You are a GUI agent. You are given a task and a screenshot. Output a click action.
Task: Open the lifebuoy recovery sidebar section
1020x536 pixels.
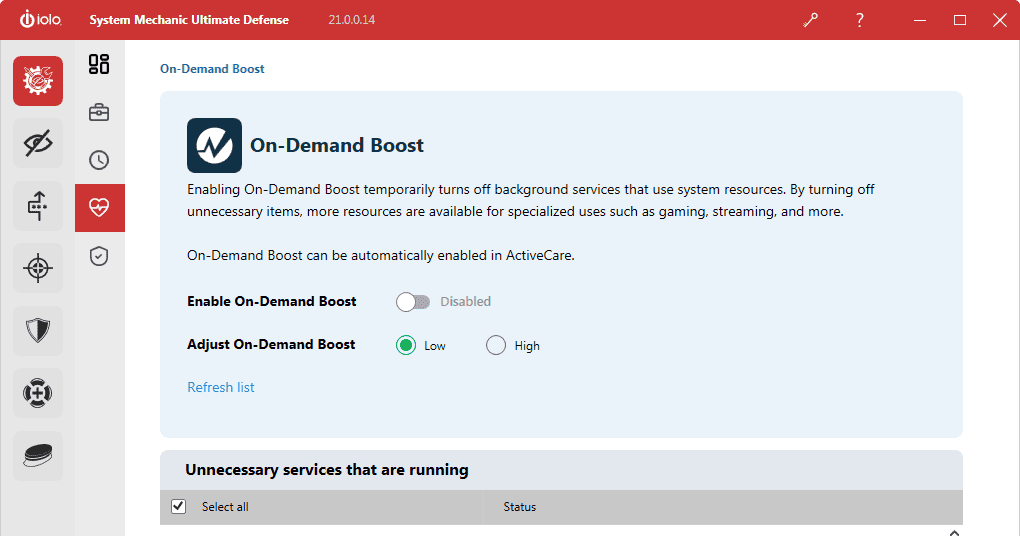[x=38, y=393]
